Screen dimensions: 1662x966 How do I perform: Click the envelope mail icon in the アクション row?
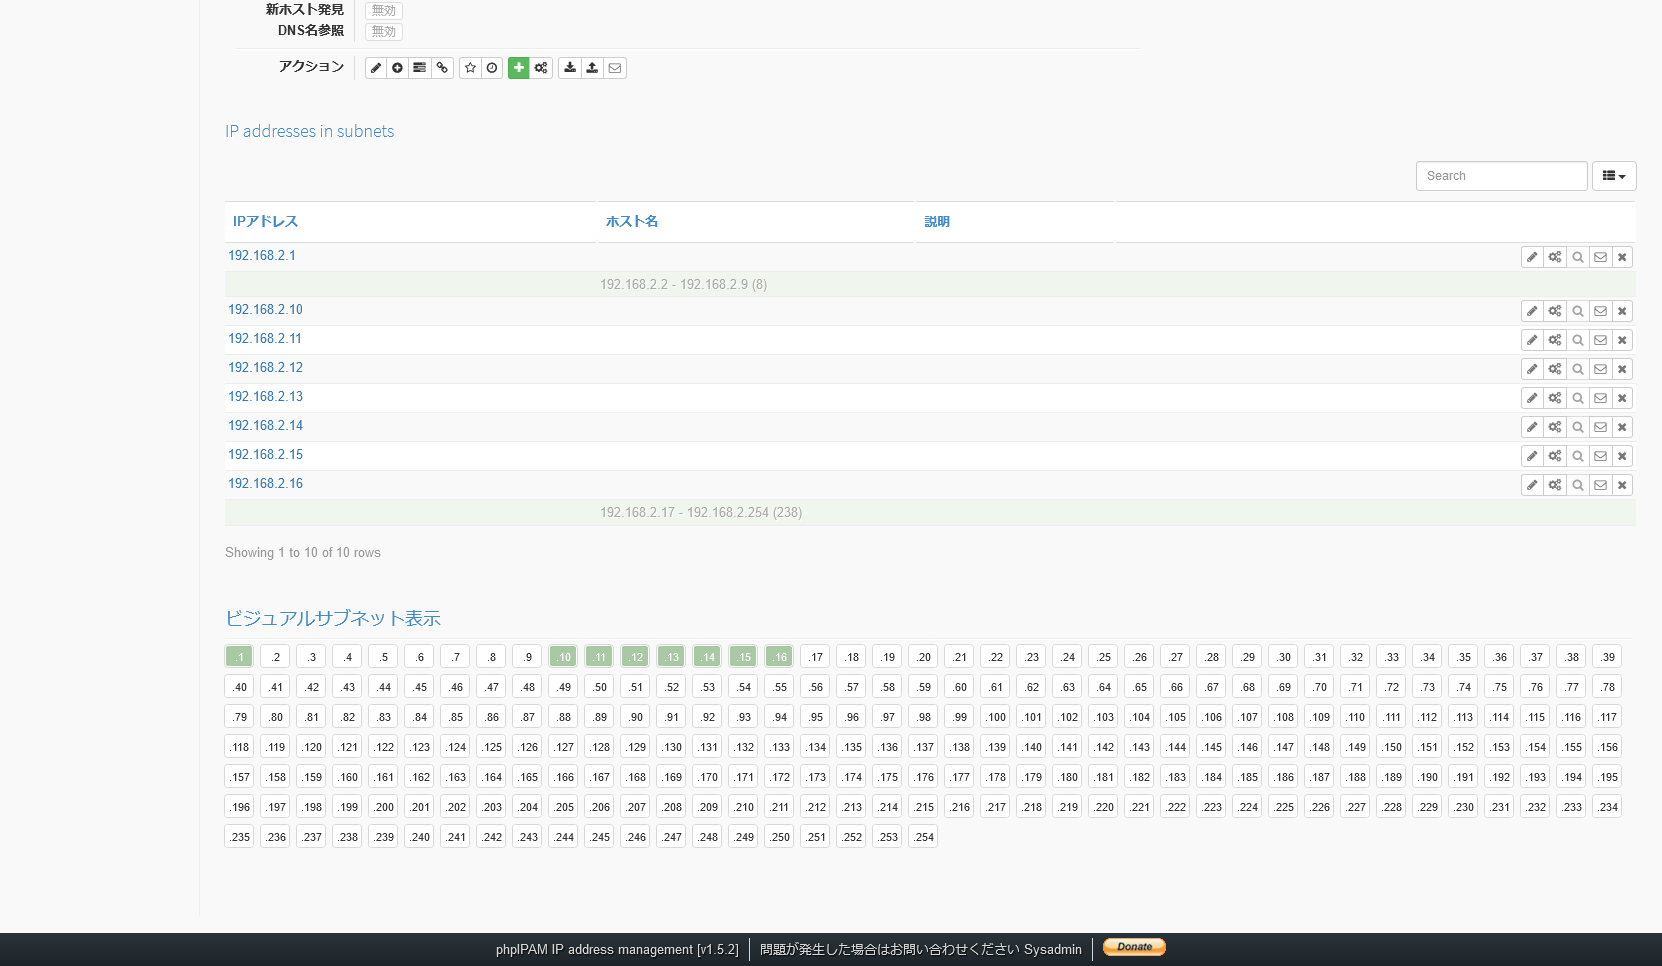pos(615,68)
